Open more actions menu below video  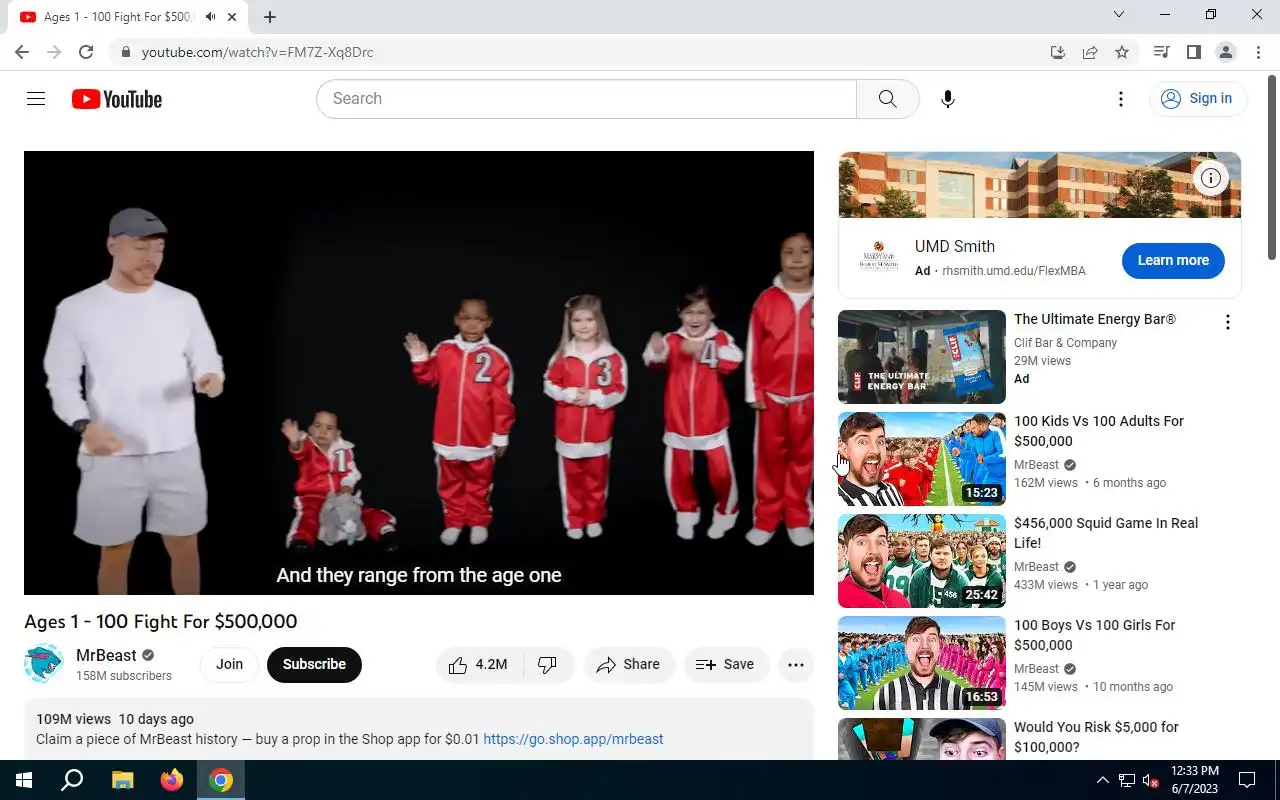click(796, 665)
